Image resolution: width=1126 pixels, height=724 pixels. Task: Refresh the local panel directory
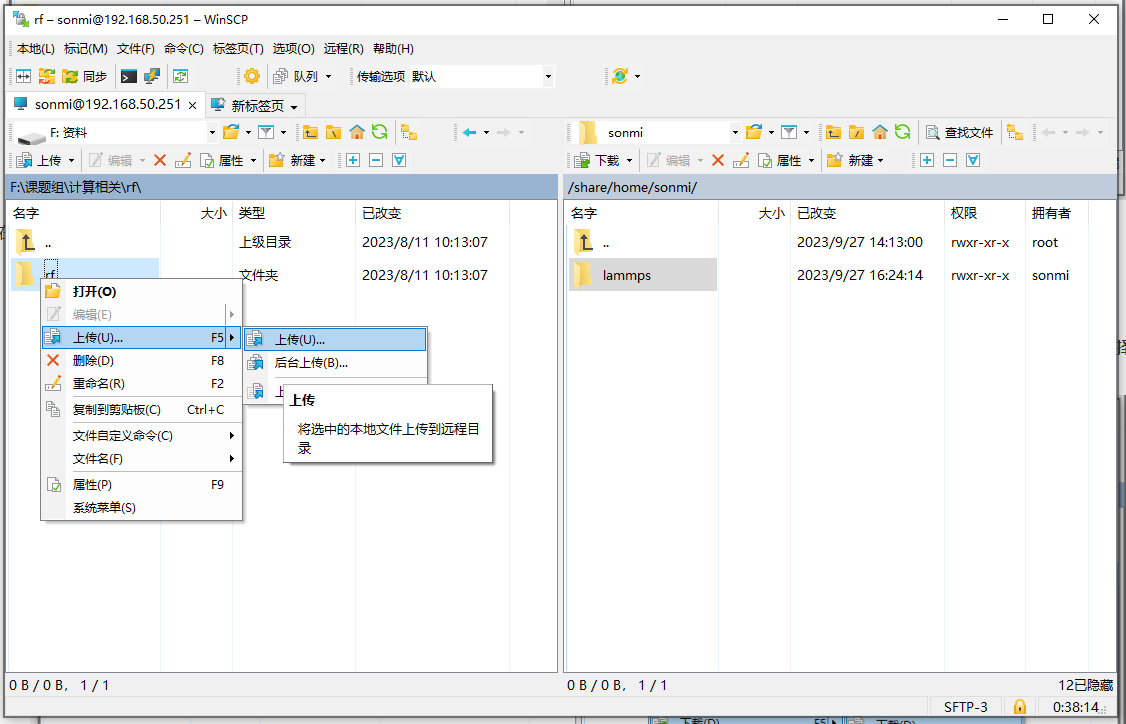click(x=379, y=132)
